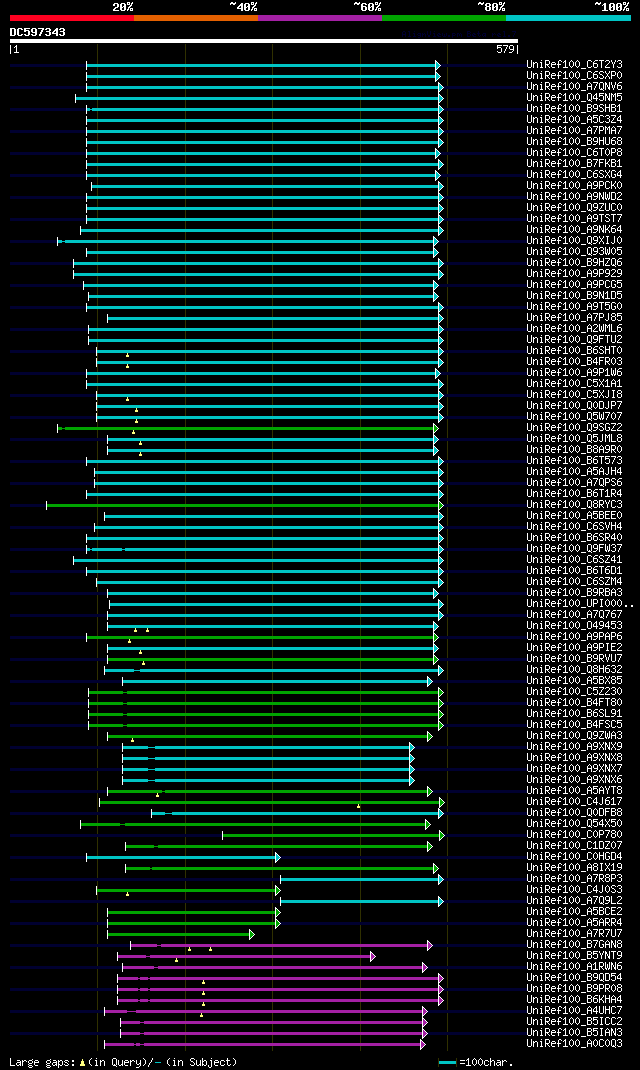Select label UniRef100_Q5JML8

pyautogui.click(x=574, y=439)
